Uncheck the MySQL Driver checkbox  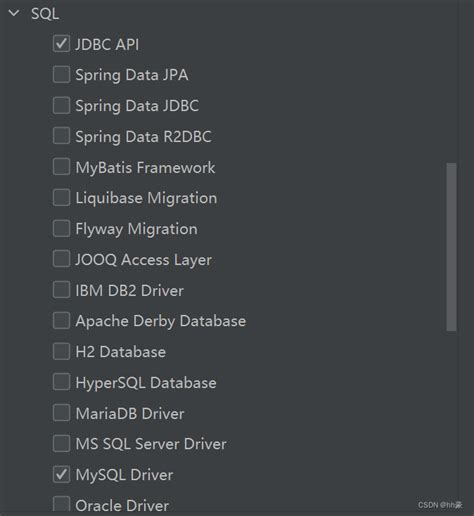(61, 475)
